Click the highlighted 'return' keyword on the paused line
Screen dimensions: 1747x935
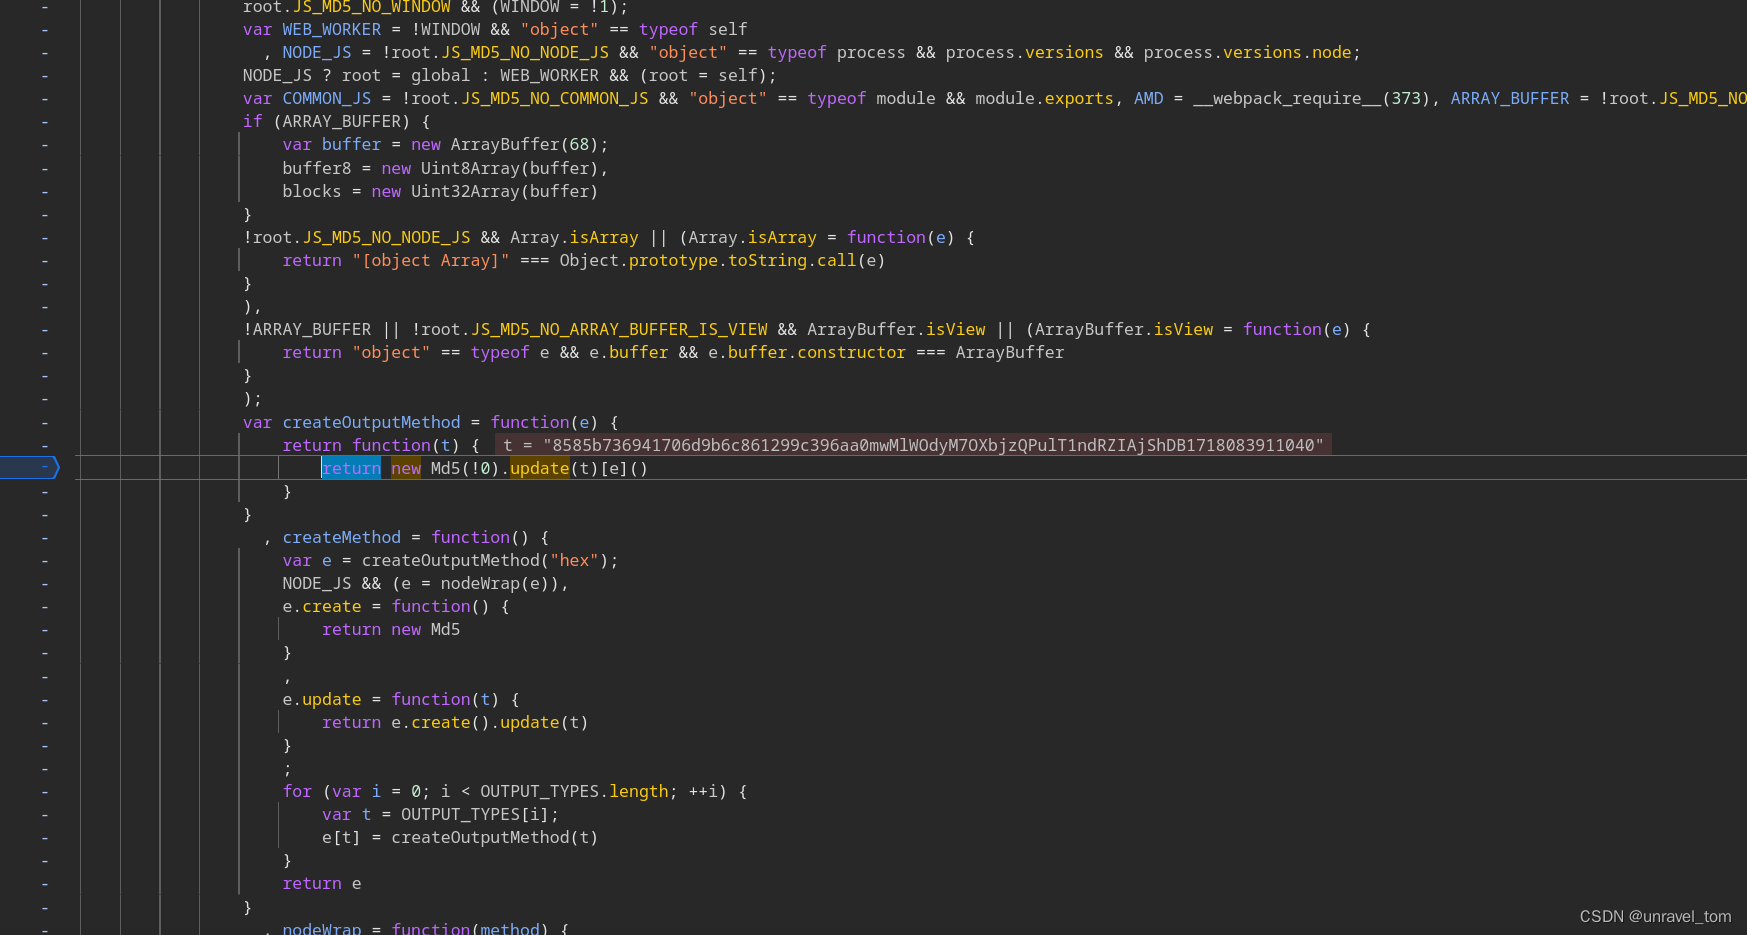pos(351,468)
